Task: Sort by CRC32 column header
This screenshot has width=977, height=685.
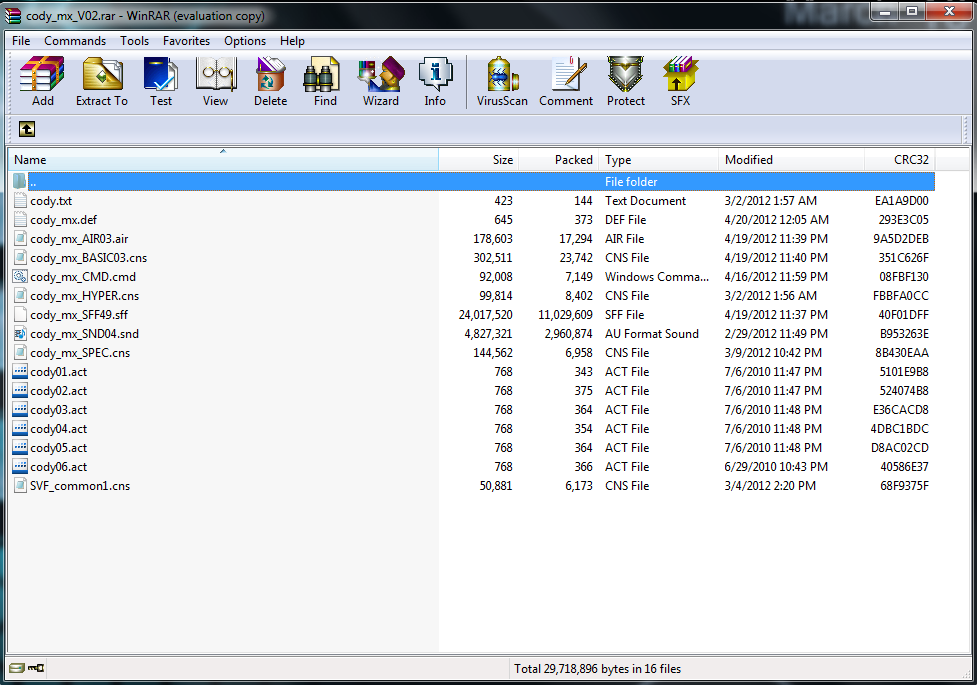Action: click(900, 160)
